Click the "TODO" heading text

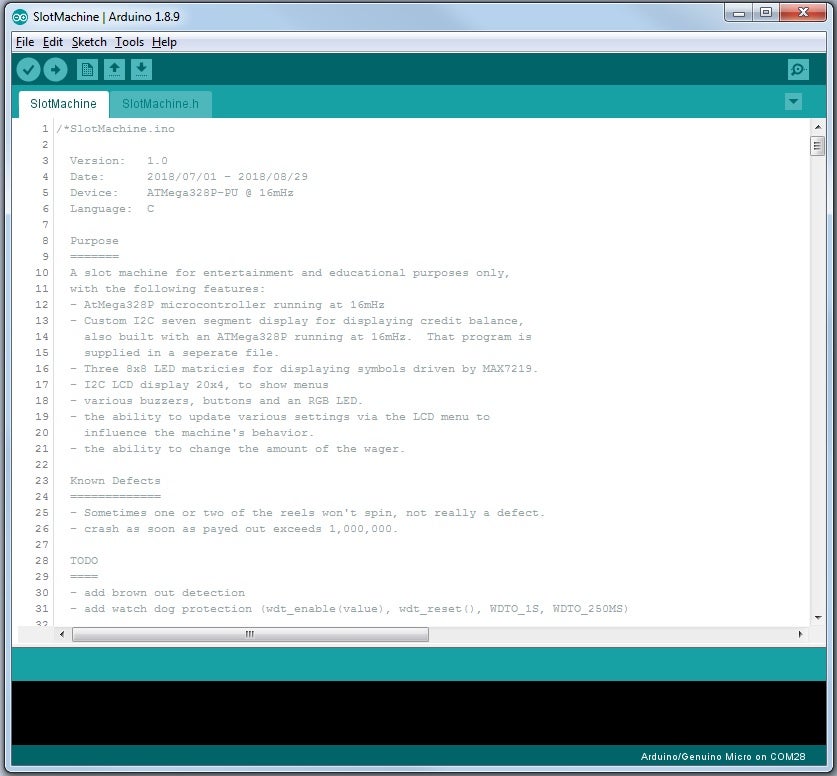84,561
